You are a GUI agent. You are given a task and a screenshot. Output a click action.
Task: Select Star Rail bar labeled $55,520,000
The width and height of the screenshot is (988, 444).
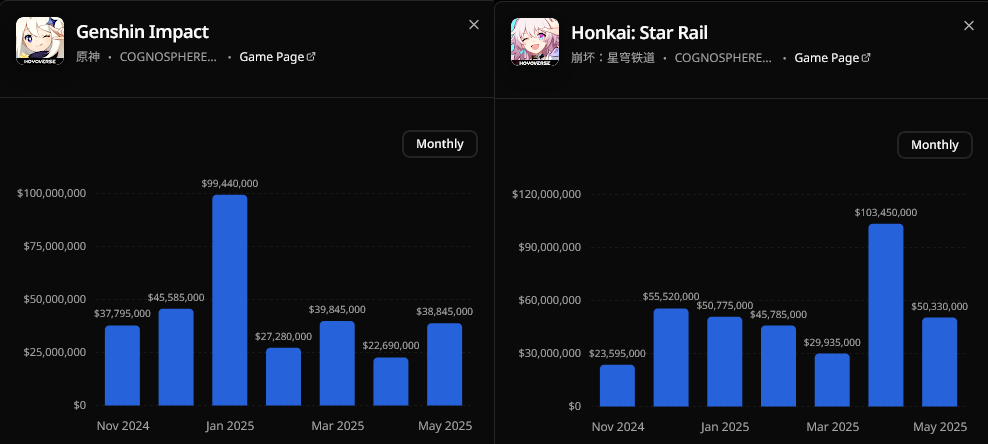tap(671, 357)
